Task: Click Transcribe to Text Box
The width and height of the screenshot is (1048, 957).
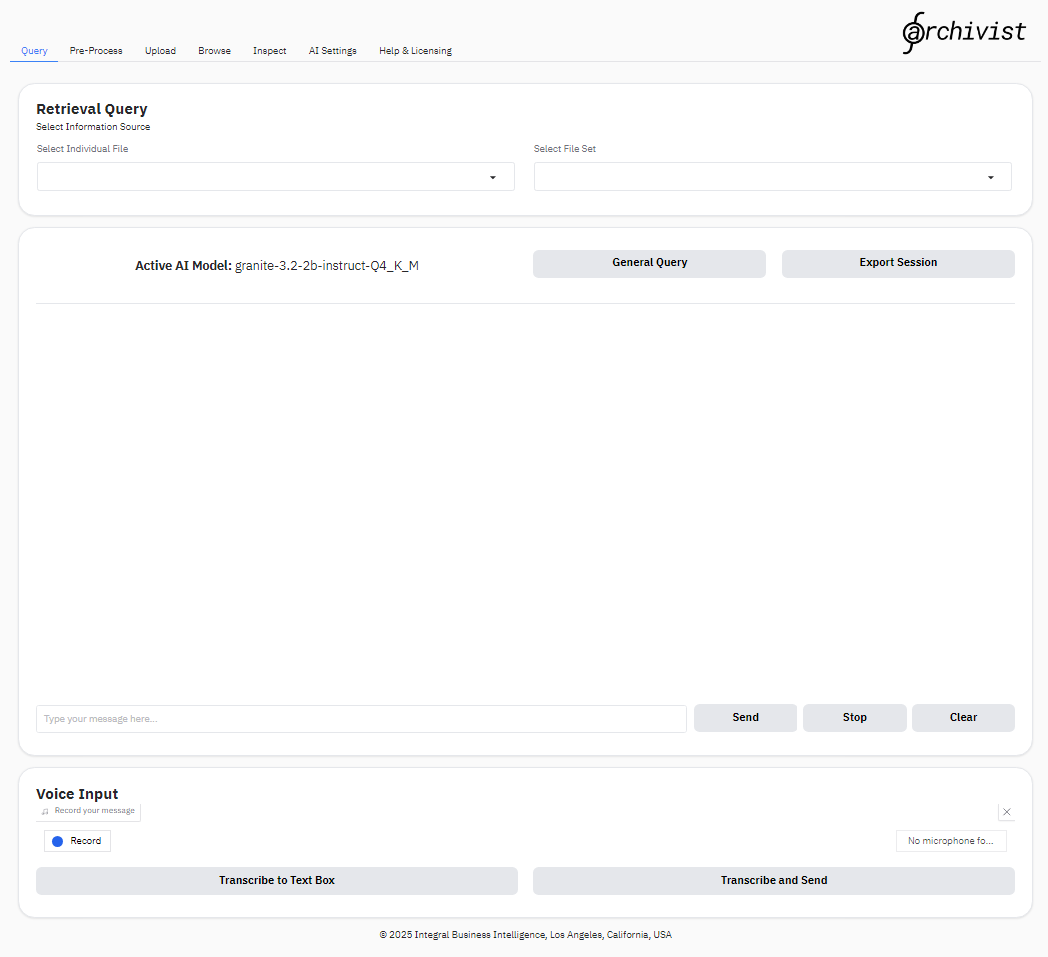Action: coord(277,881)
